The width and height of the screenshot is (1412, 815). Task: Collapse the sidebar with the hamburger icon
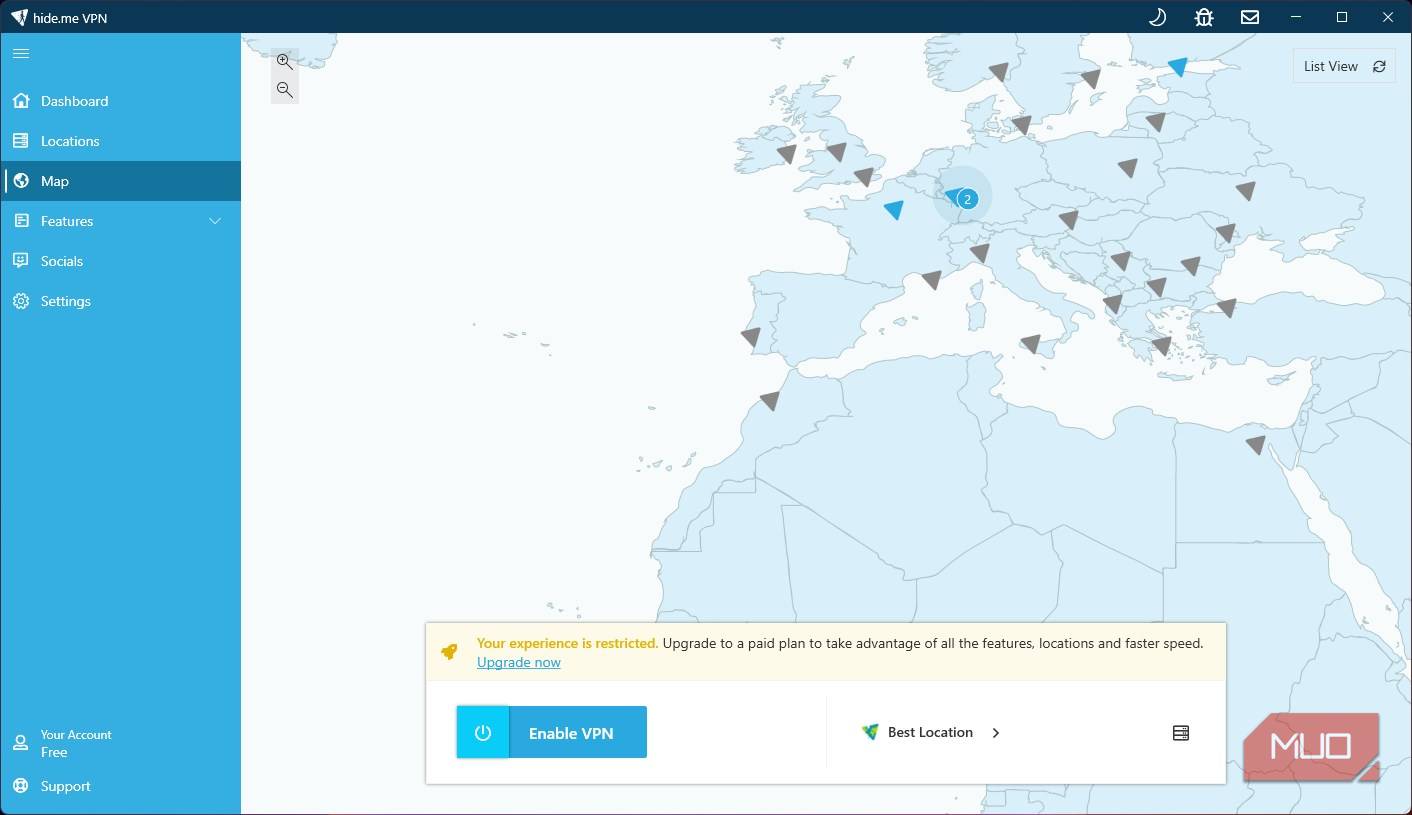click(20, 53)
